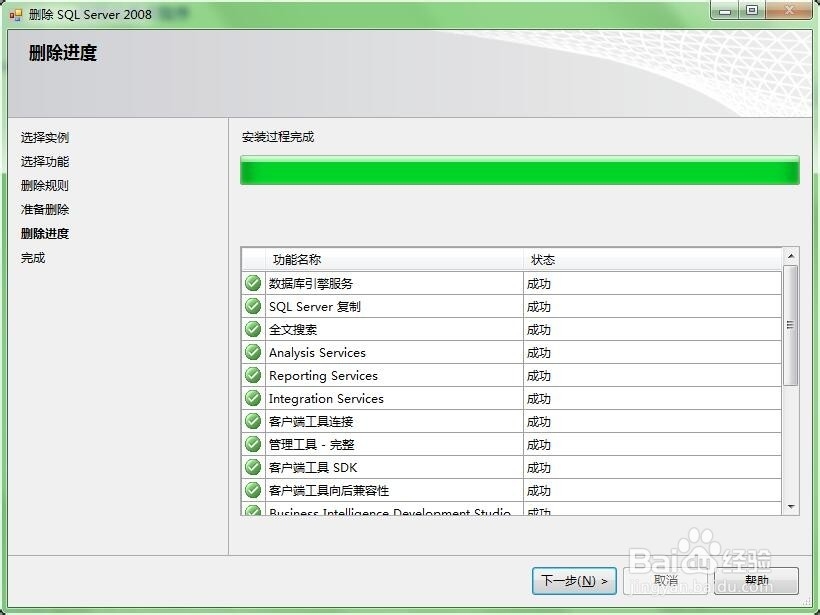Image resolution: width=820 pixels, height=615 pixels.
Task: Open help via the 帮助 button
Action: point(757,580)
